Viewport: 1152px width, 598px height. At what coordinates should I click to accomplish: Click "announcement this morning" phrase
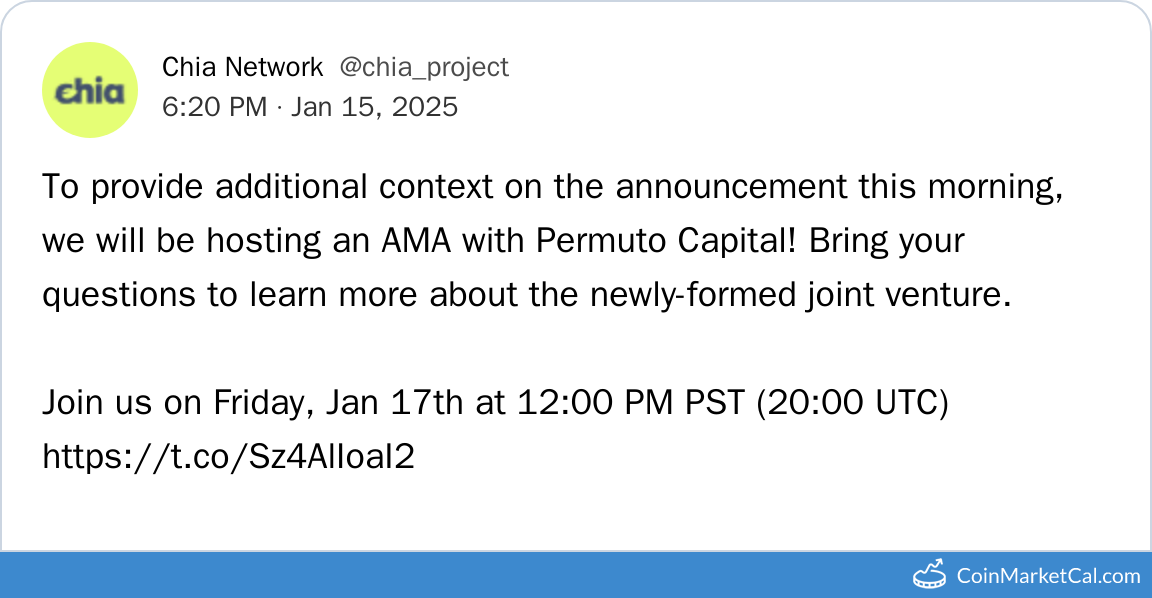pos(839,187)
